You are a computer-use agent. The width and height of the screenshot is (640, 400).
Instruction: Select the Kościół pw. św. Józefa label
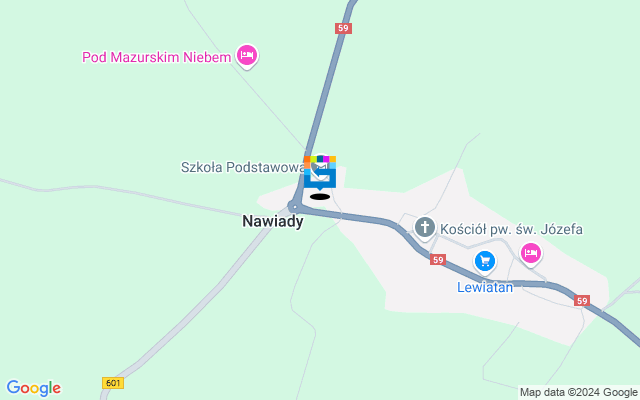point(511,229)
